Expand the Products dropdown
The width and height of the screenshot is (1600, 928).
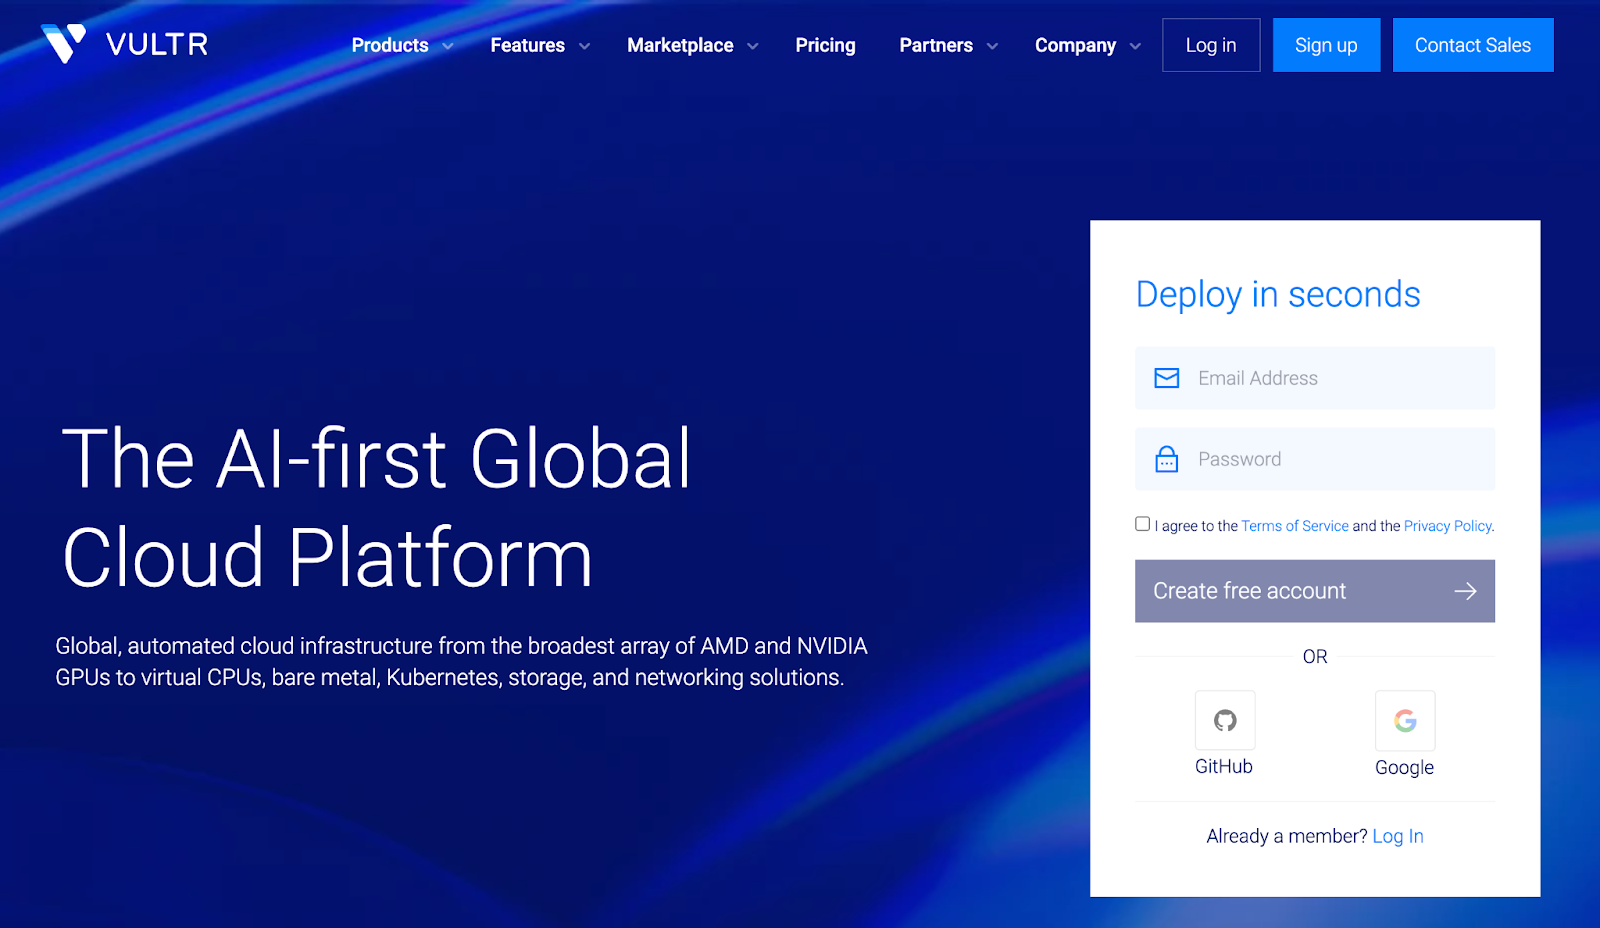click(x=390, y=45)
